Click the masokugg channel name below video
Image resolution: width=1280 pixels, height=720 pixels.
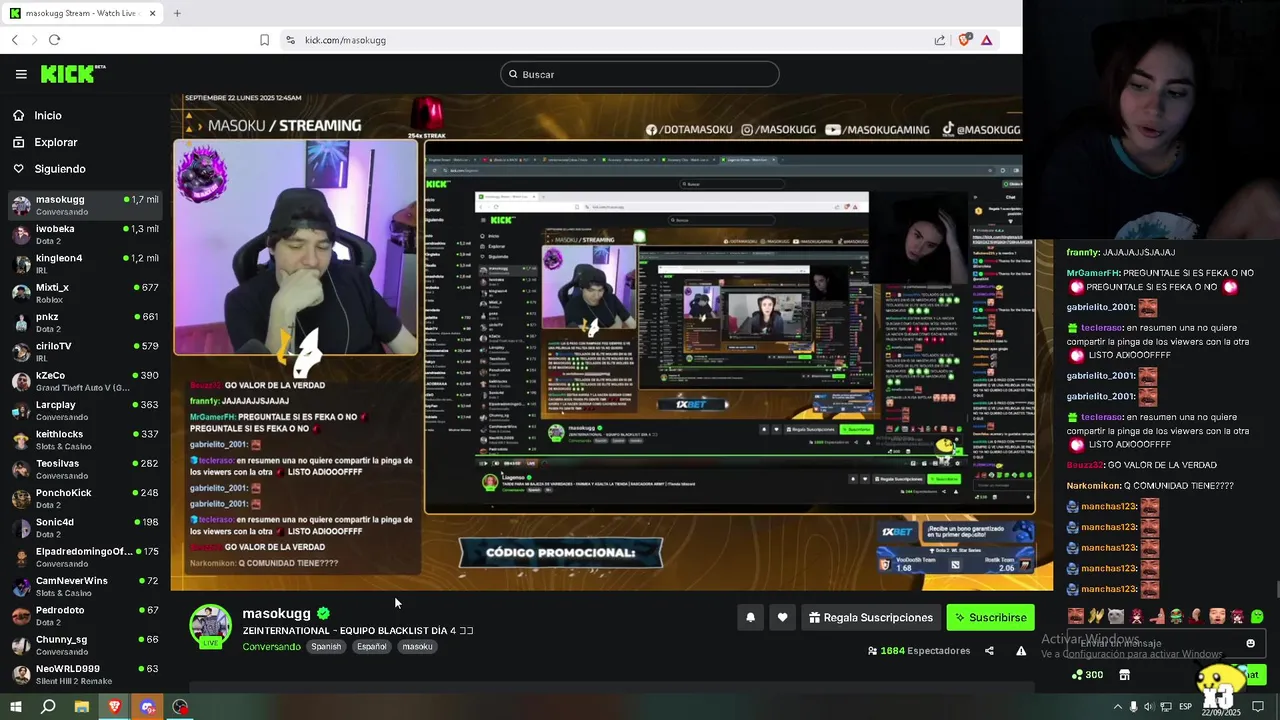(277, 613)
